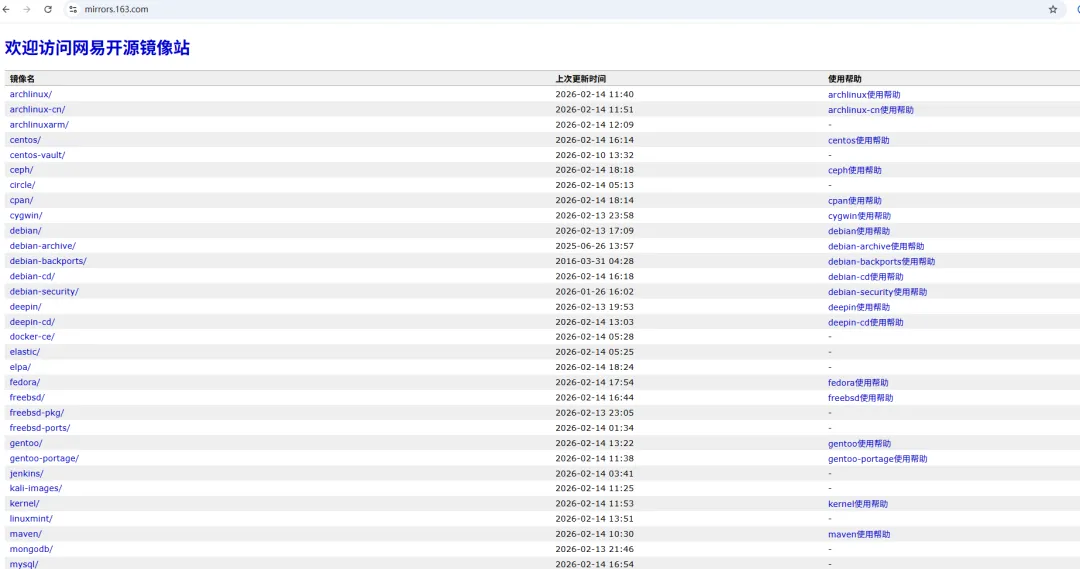Open site information icon beside the URL

coord(73,10)
